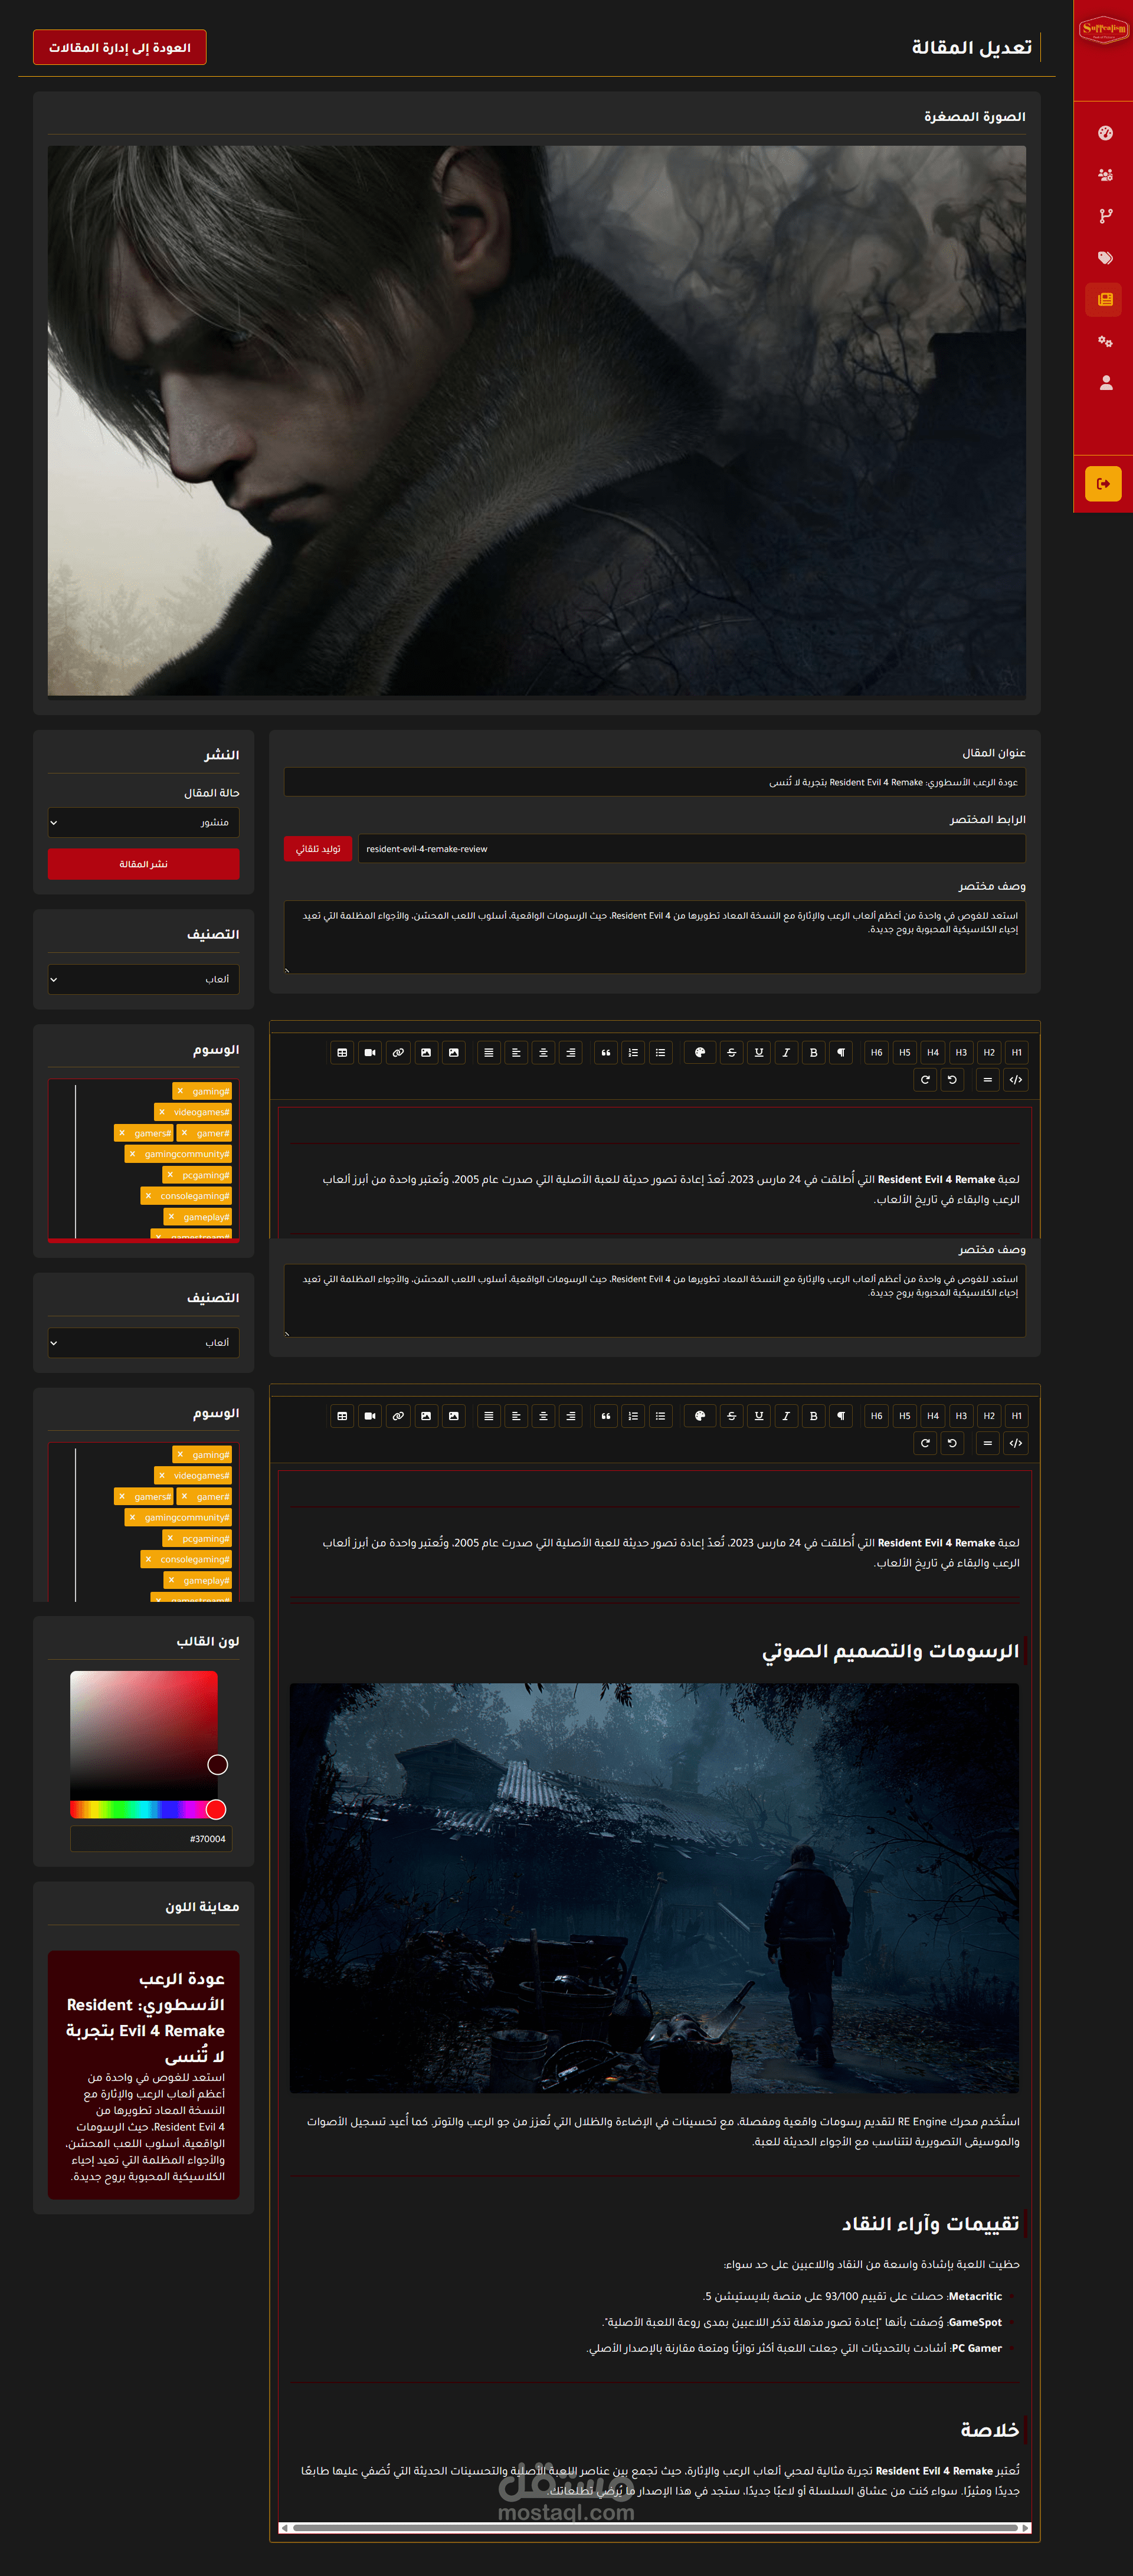This screenshot has width=1133, height=2576.
Task: Click the link icon in upper editor toolbar
Action: click(x=398, y=1052)
